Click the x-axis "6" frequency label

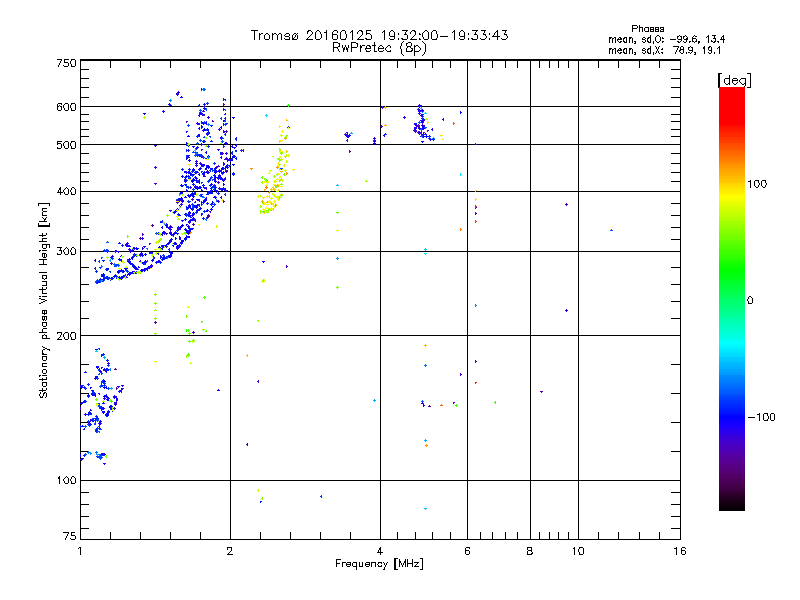pos(467,551)
